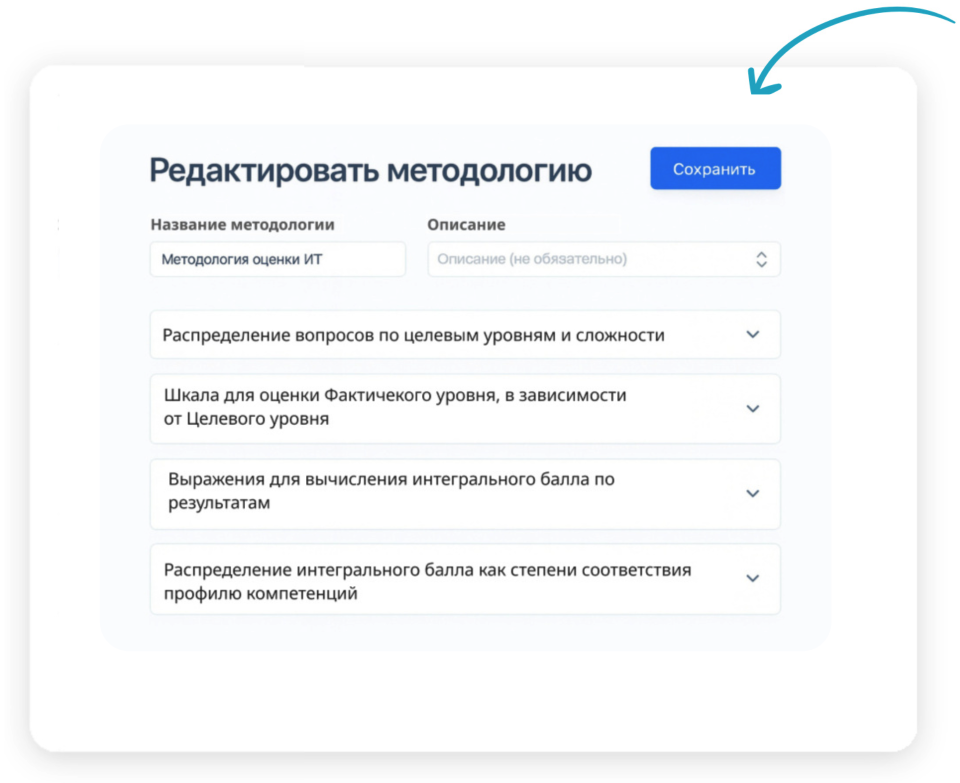Focus the Описание (не обязательно) field
Screen dimensions: 960x783
coord(604,259)
